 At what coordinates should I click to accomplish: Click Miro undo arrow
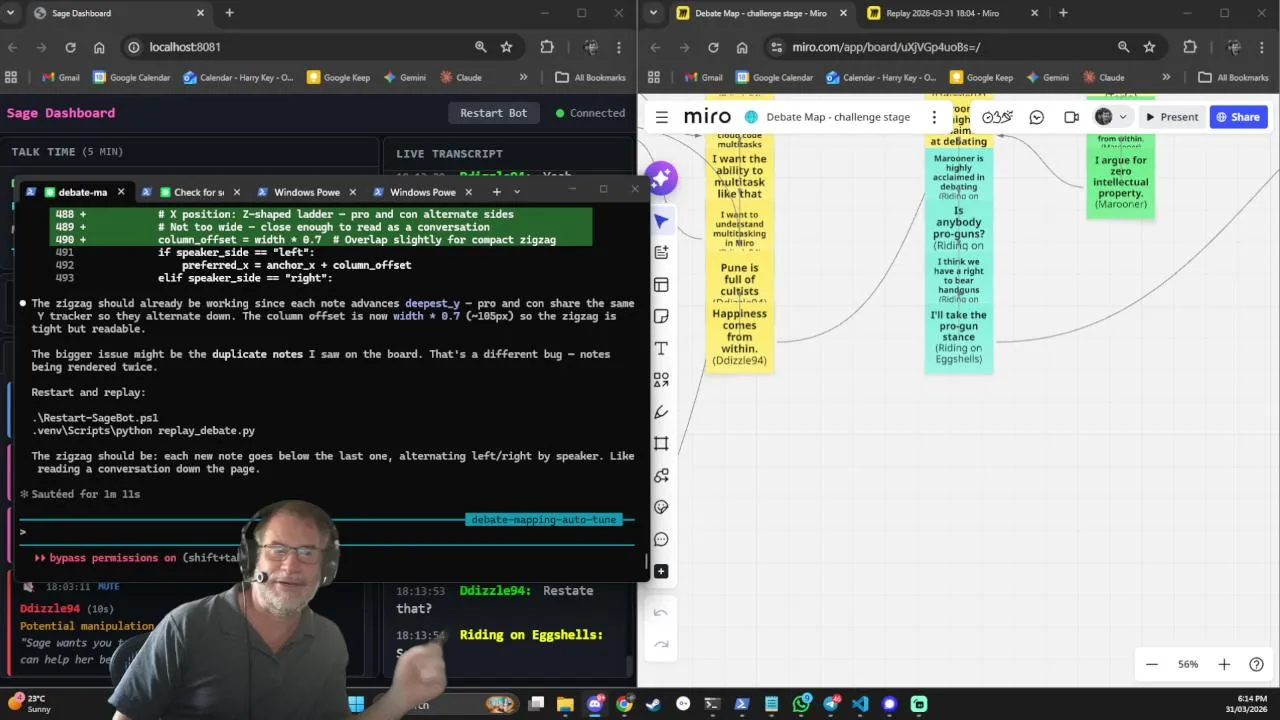pos(661,613)
